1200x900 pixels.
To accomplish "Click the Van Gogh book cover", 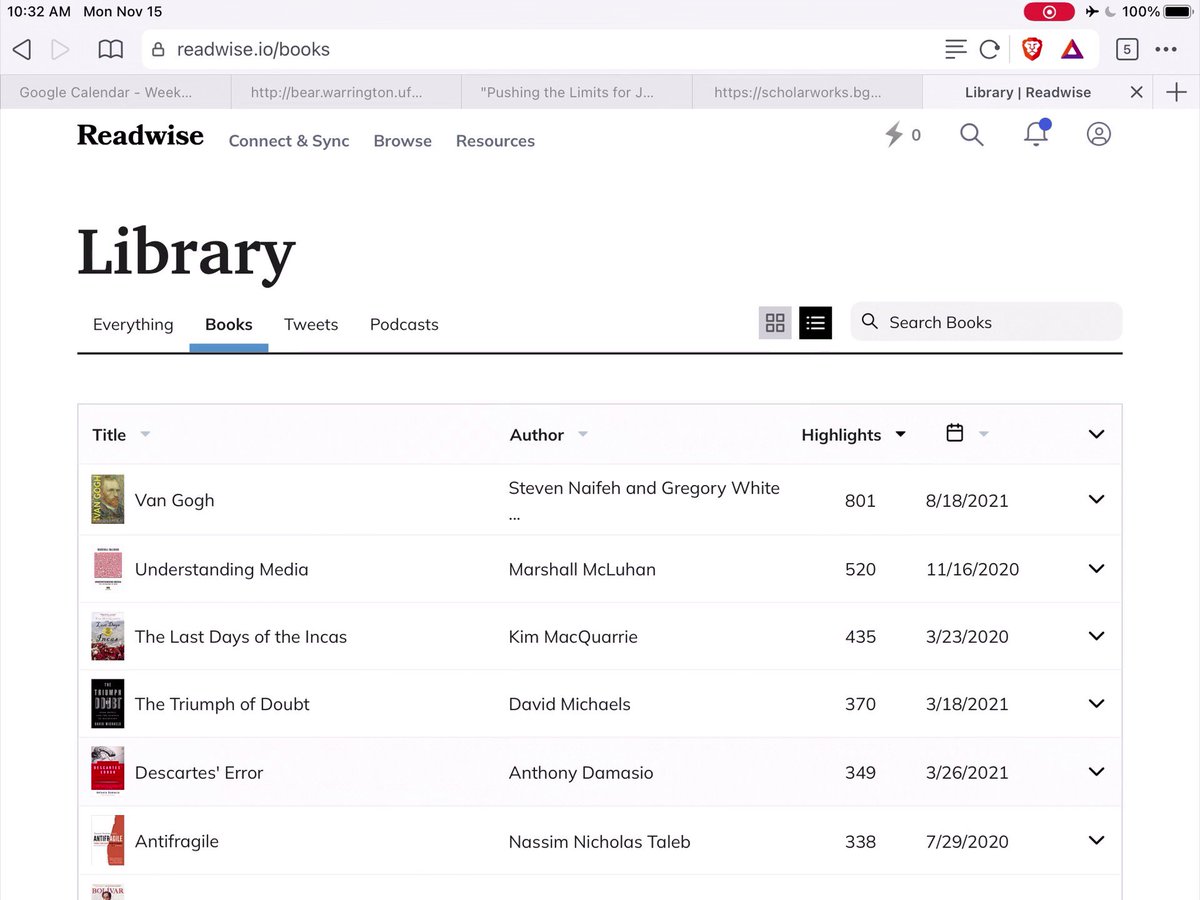I will (108, 500).
